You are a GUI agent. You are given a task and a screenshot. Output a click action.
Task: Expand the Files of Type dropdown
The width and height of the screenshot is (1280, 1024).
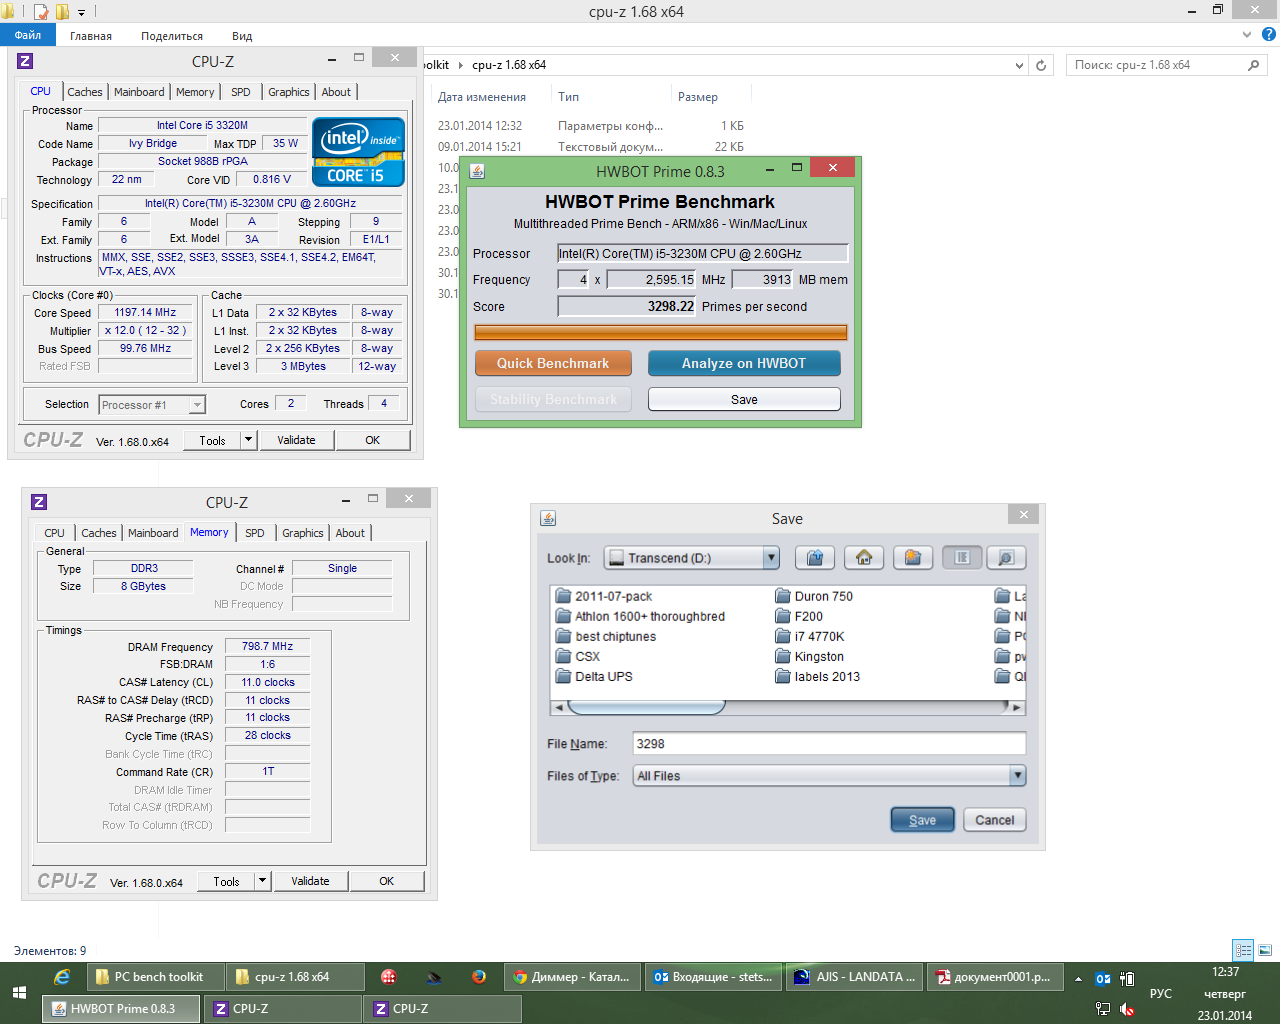(1017, 775)
